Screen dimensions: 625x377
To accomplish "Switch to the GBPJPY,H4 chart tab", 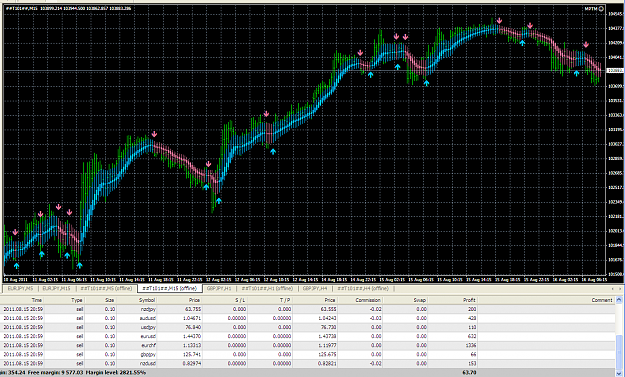I will click(314, 288).
